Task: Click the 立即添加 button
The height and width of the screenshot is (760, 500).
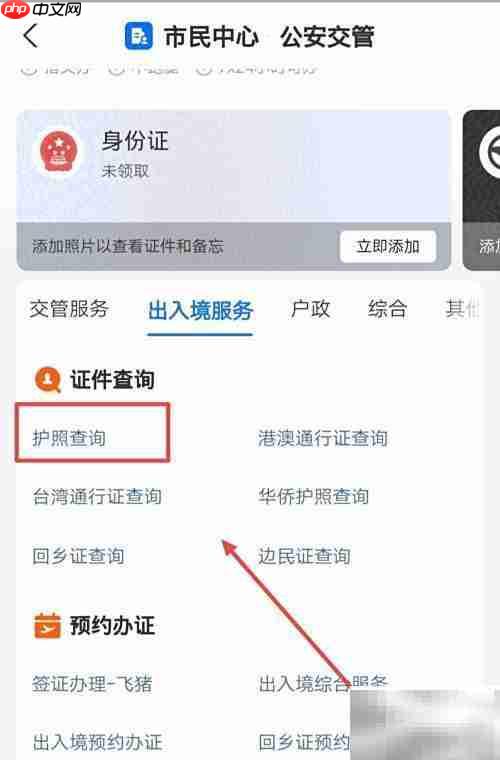Action: tap(388, 247)
